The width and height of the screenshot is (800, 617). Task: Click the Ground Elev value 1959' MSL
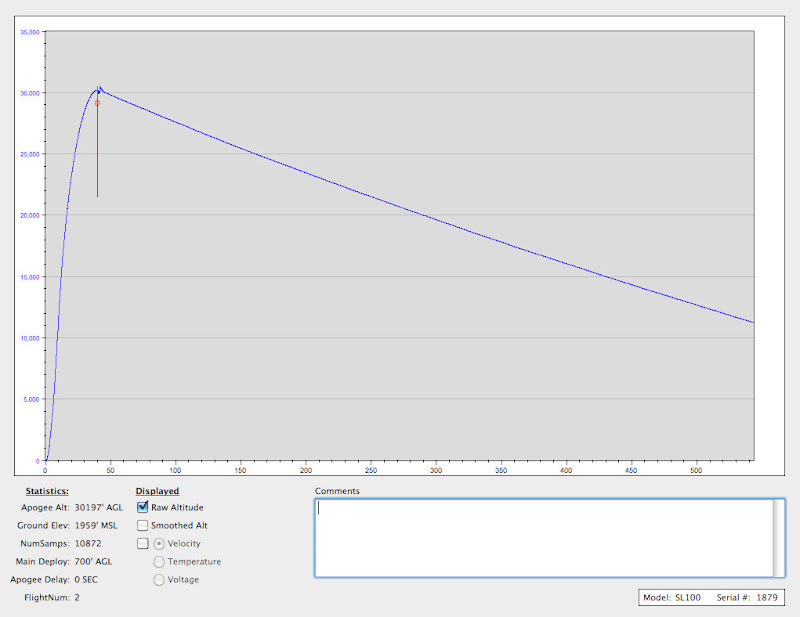point(96,525)
